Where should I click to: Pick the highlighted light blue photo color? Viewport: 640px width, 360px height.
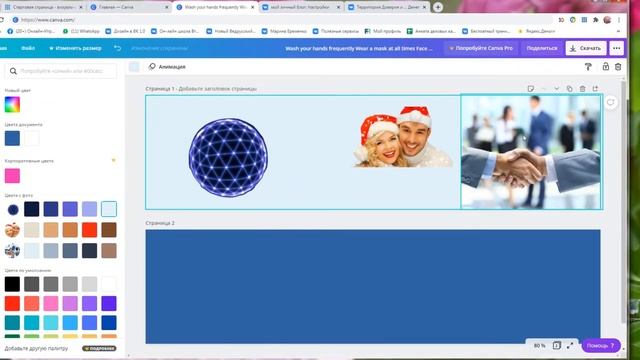click(x=109, y=209)
